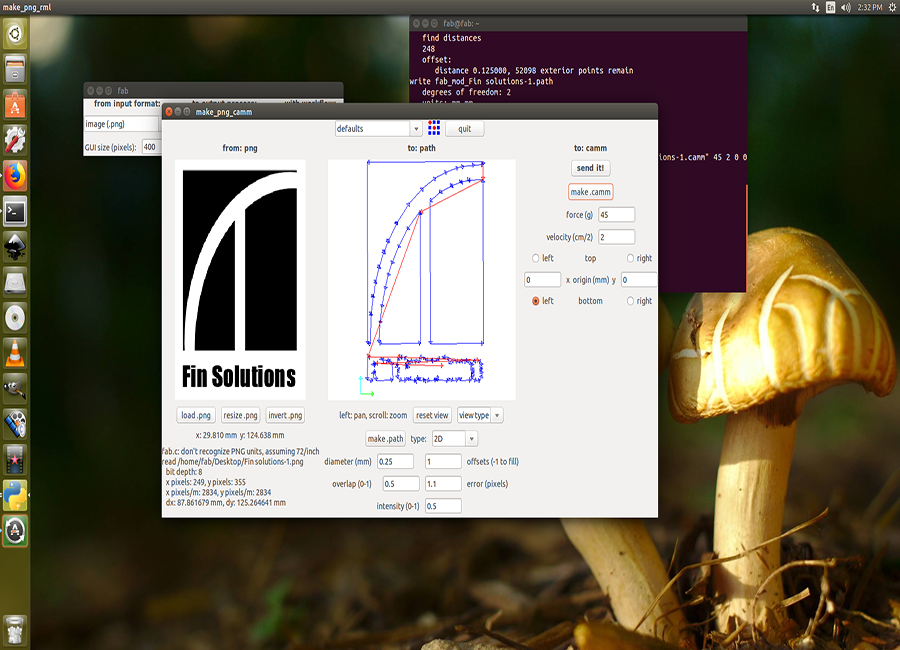This screenshot has height=650, width=900.
Task: Click the 'x: 29.810 mm y: 124.638 mm' readout
Action: pos(240,435)
